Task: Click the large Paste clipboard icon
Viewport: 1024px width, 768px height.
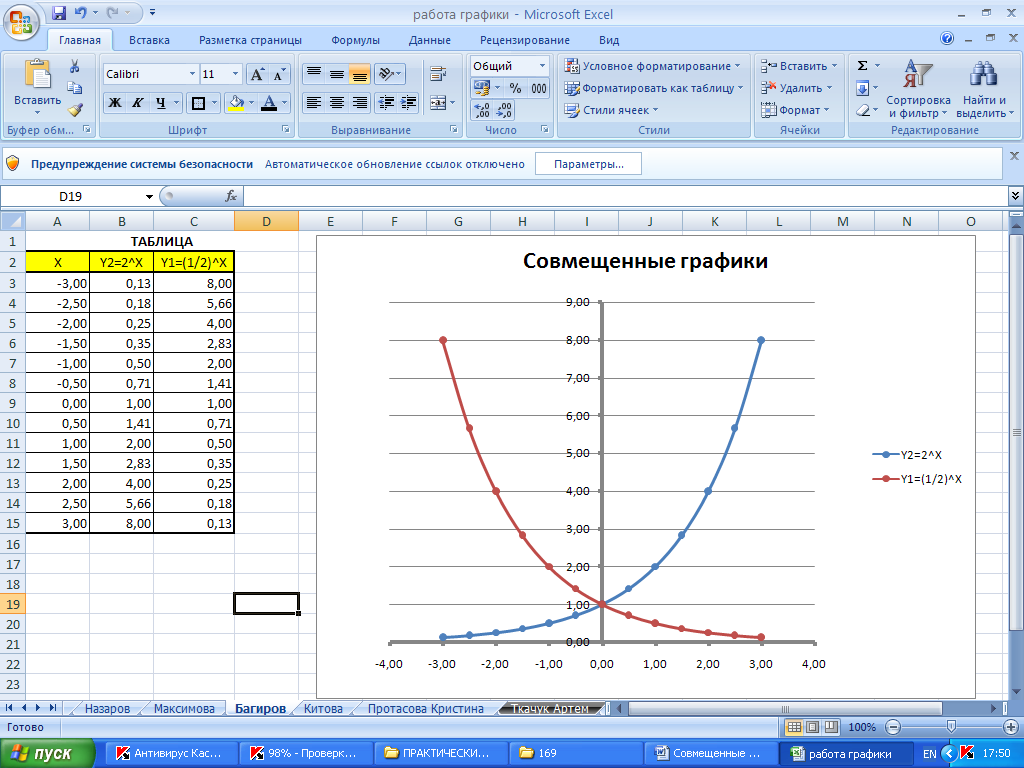Action: coord(37,74)
